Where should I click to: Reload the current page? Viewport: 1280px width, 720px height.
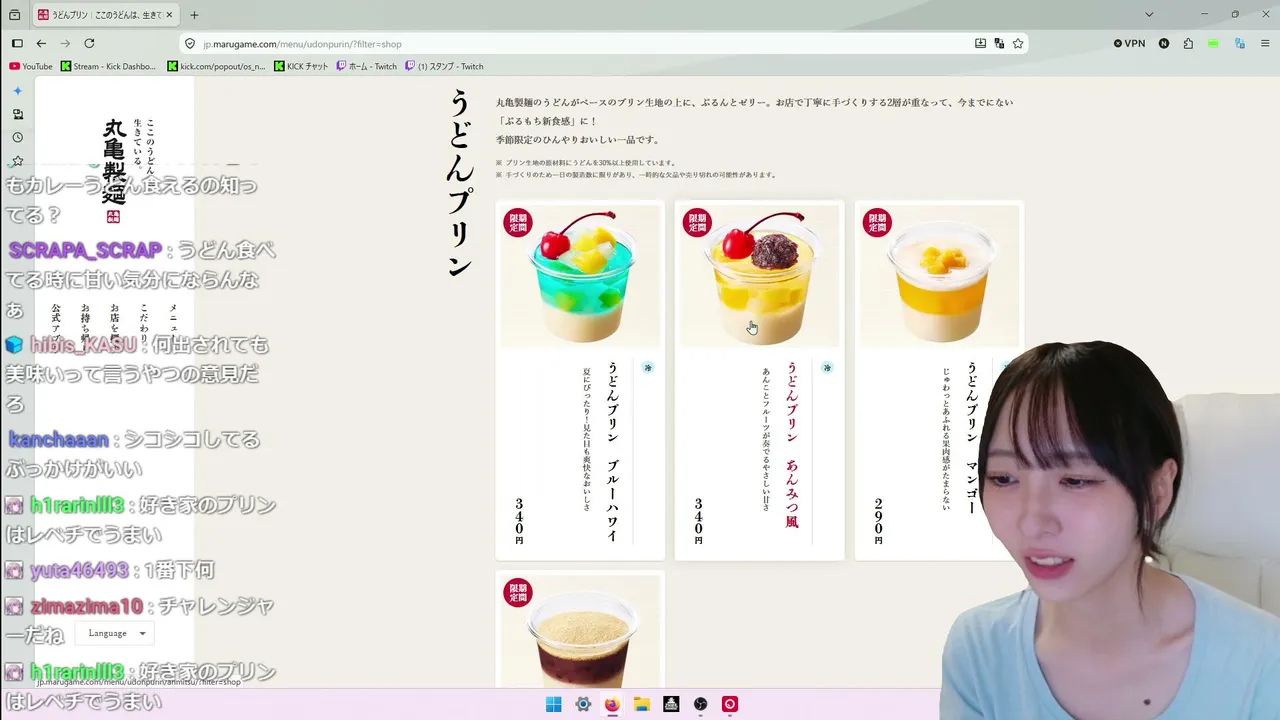(89, 44)
